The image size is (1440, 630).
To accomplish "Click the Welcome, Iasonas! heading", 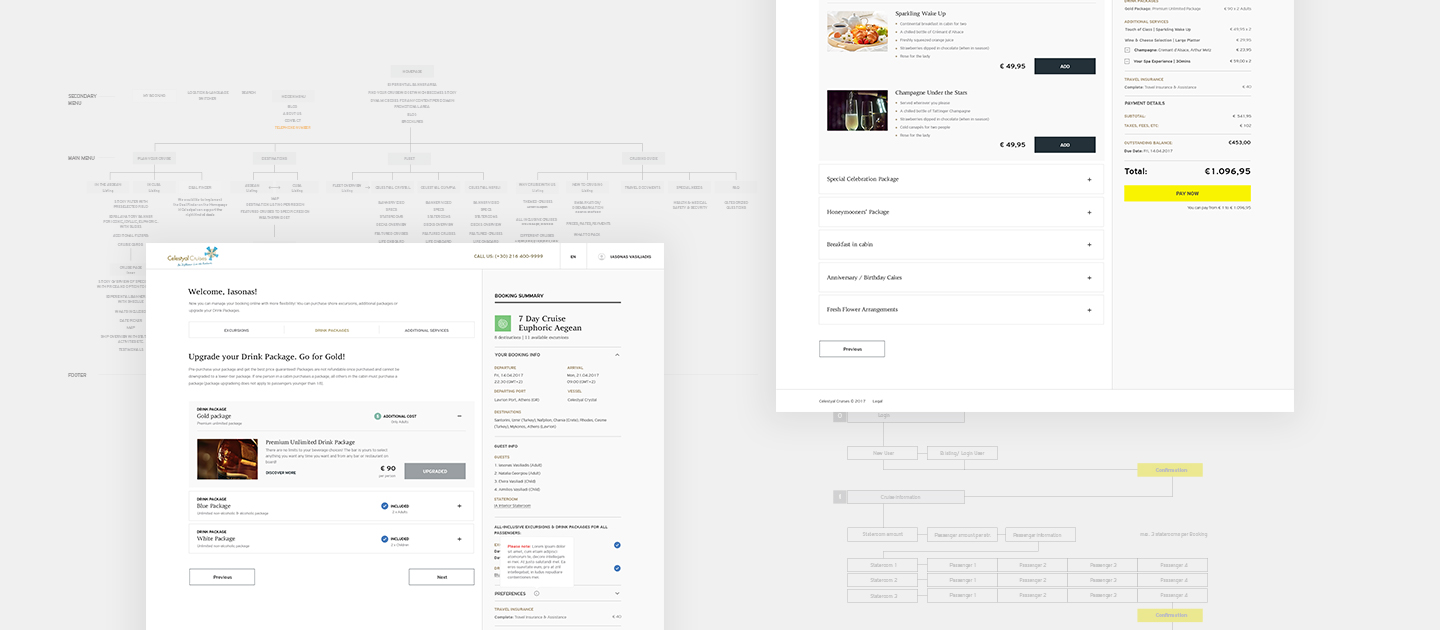I will pyautogui.click(x=223, y=292).
